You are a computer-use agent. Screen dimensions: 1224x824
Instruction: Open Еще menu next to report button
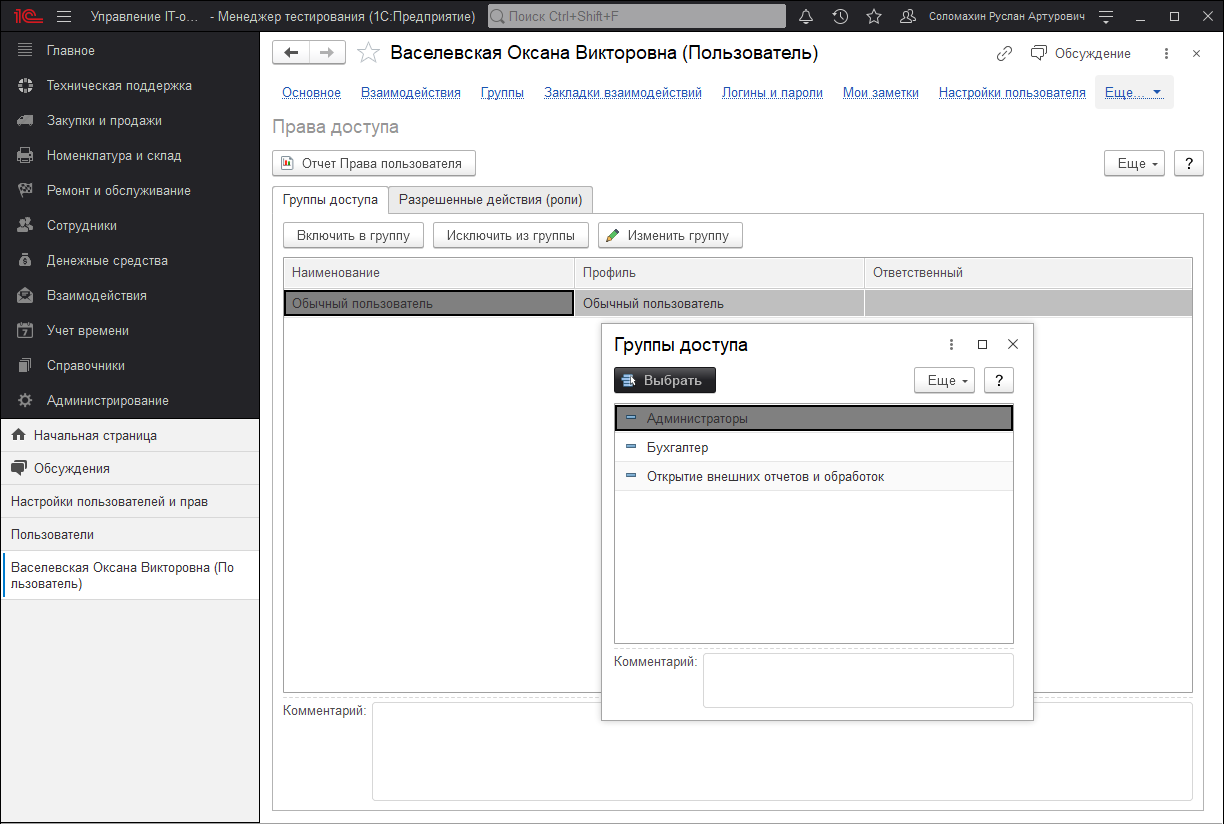pyautogui.click(x=1134, y=163)
